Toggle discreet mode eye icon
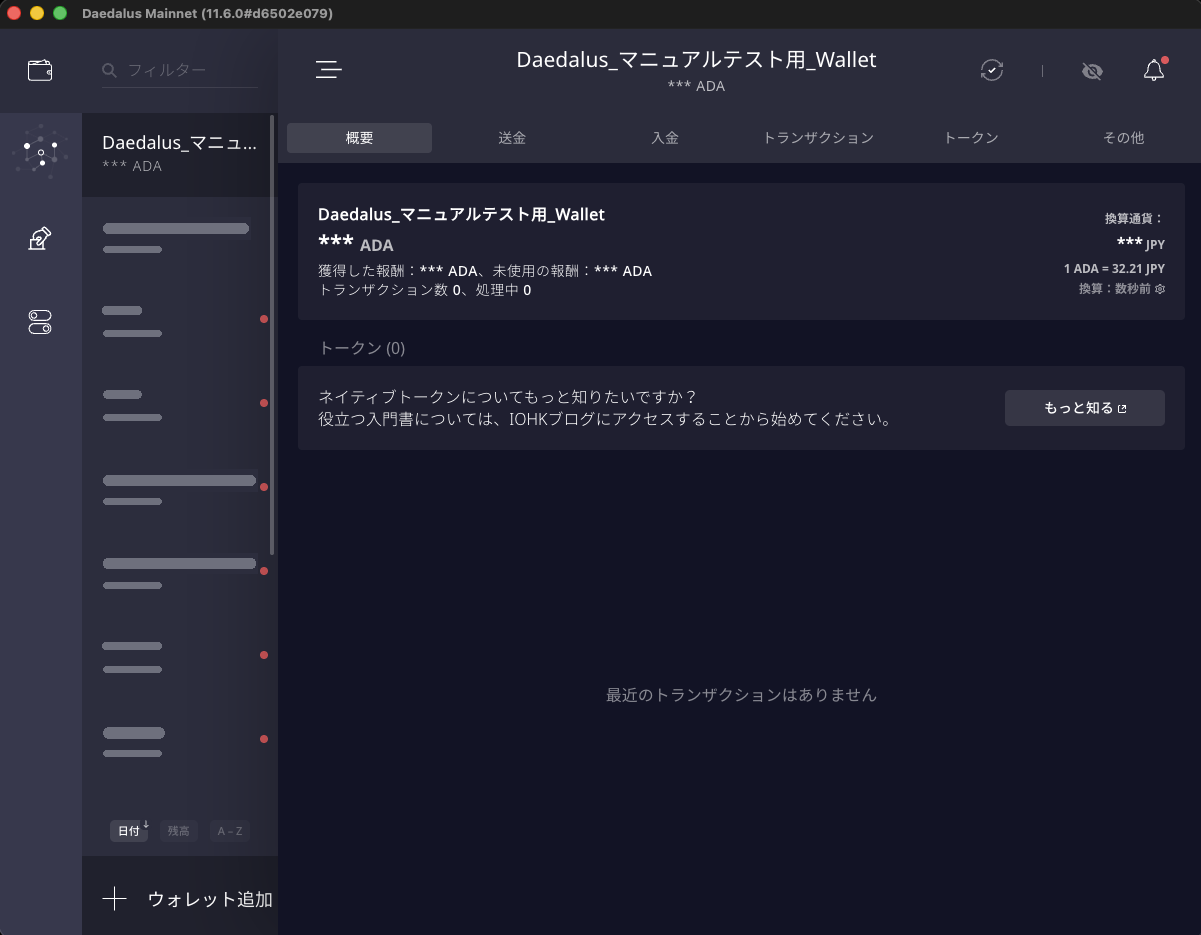The image size is (1201, 935). [1092, 70]
